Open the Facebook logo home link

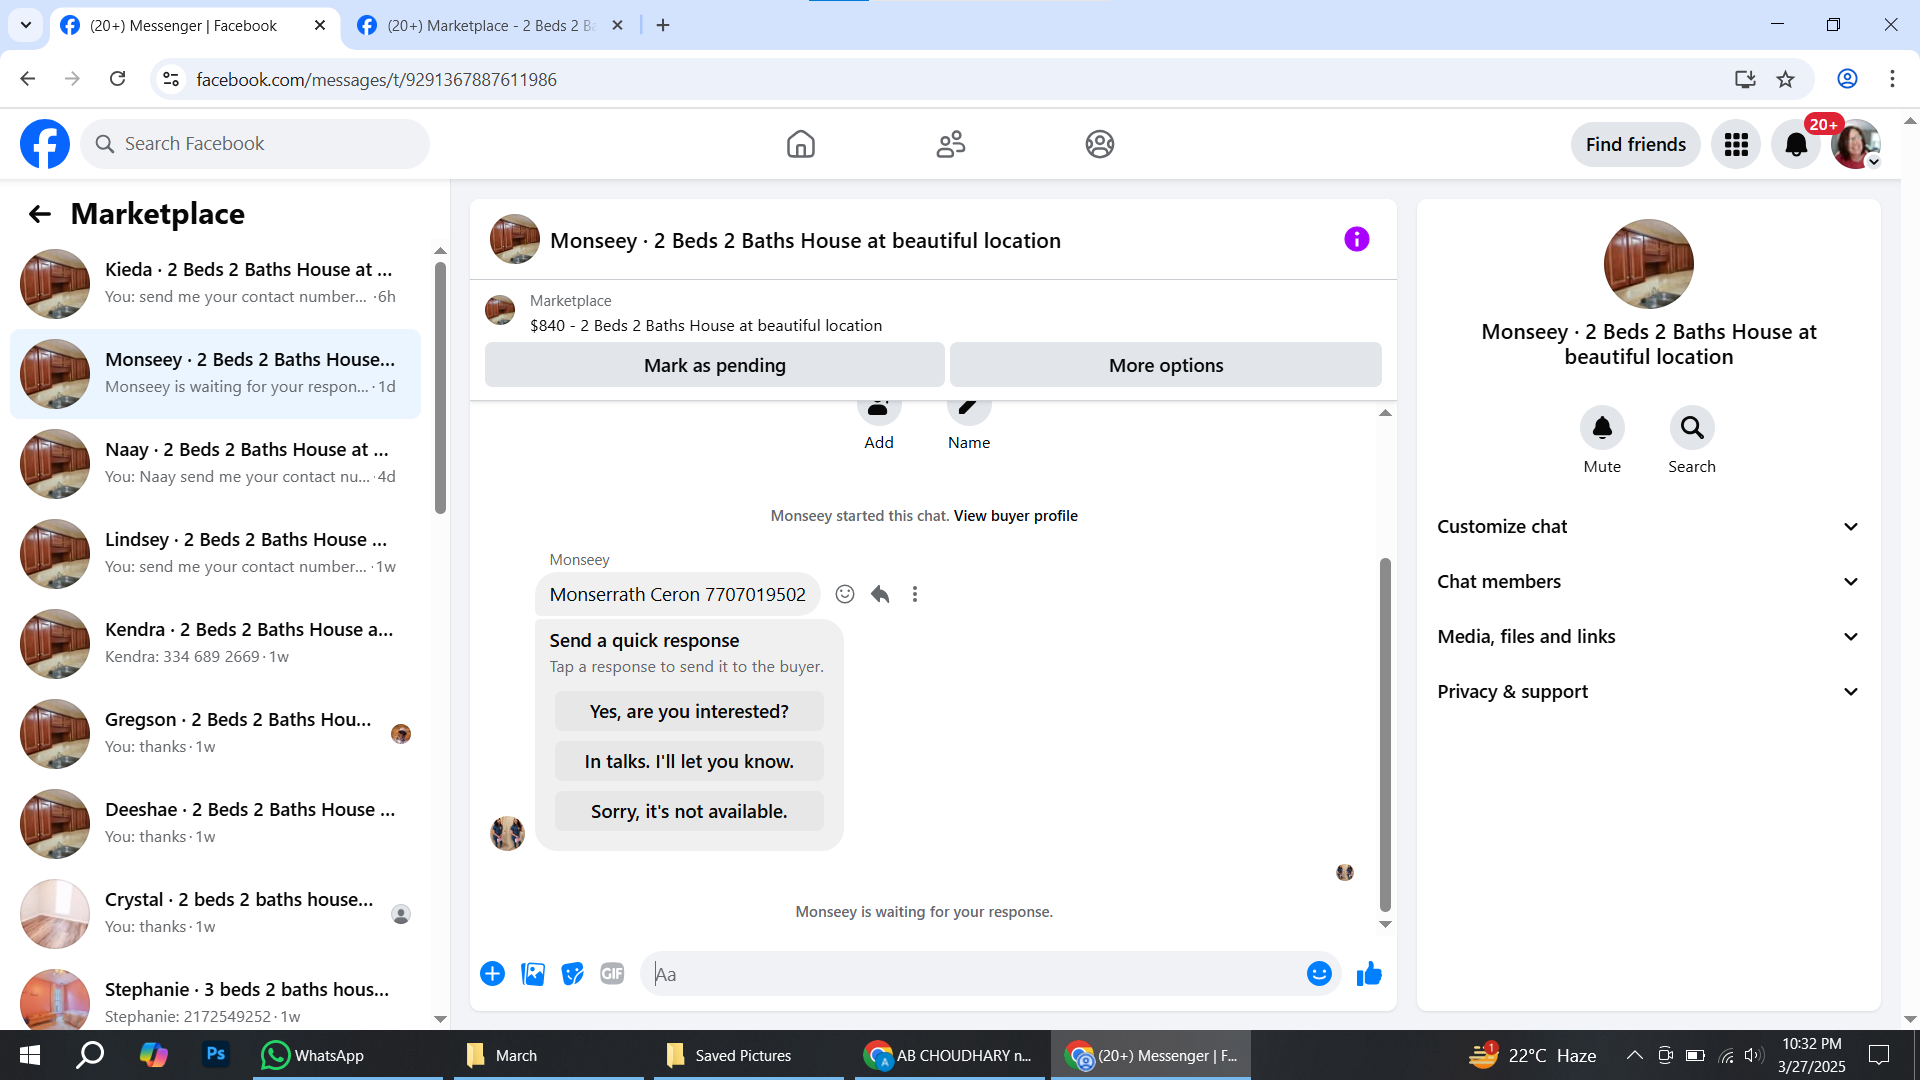45,144
